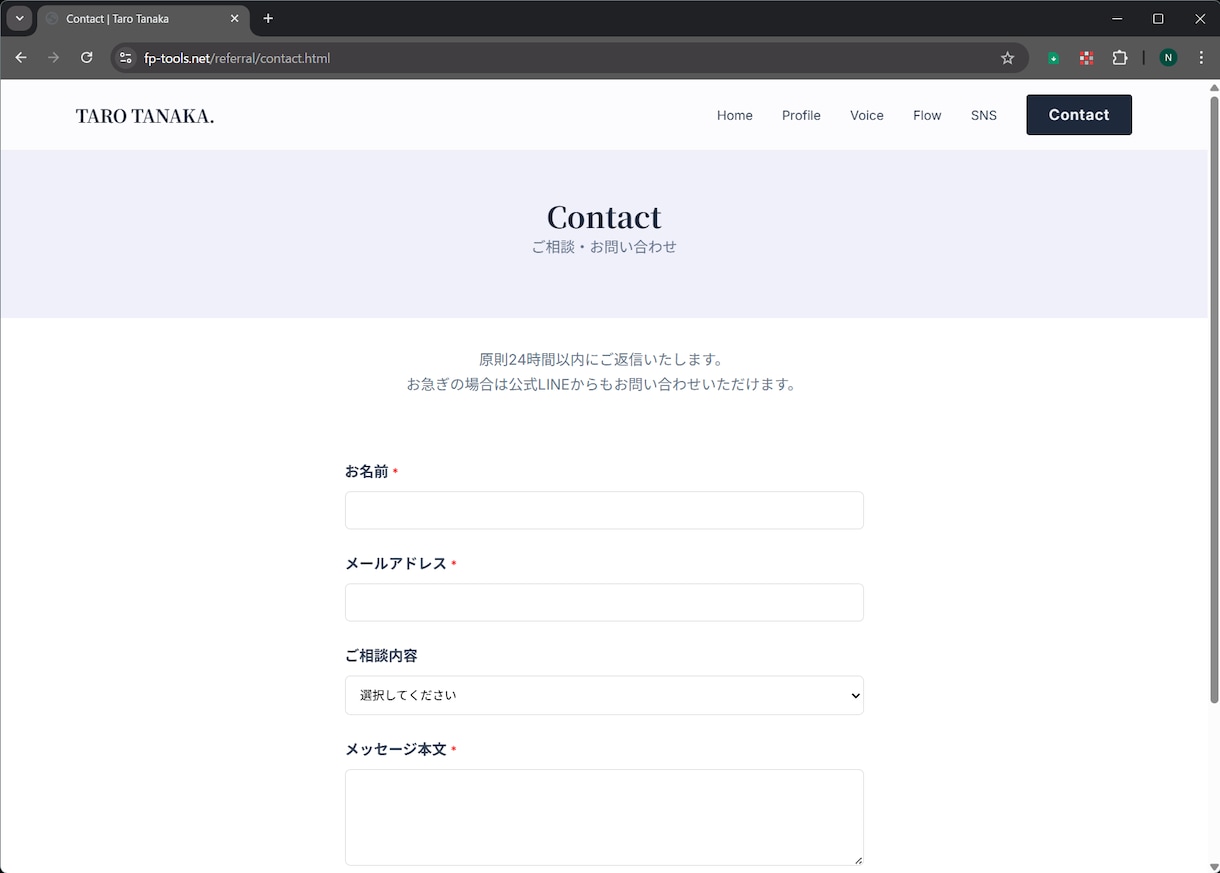Open the SNS nav link
1220x873 pixels.
pos(984,115)
